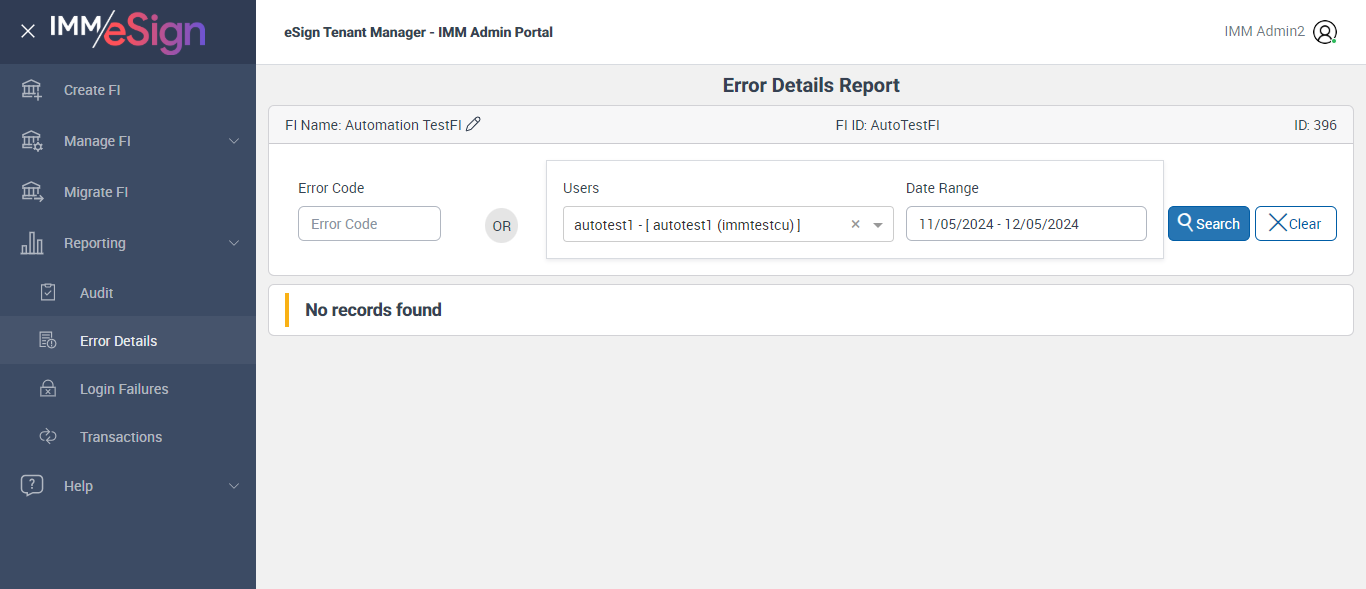This screenshot has height=589, width=1366.
Task: Click the Login Failures lock icon
Action: click(48, 389)
